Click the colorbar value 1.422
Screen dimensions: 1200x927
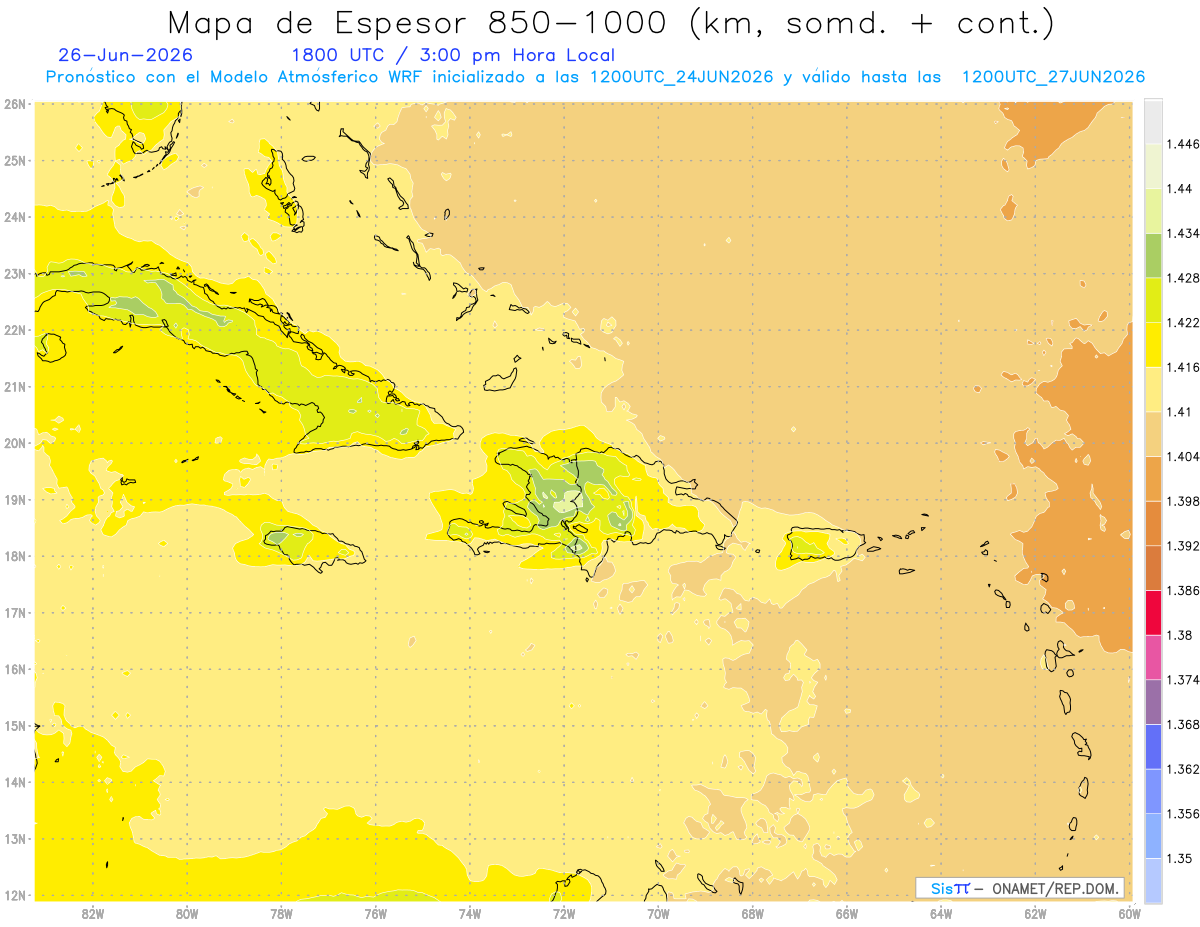pos(1185,323)
